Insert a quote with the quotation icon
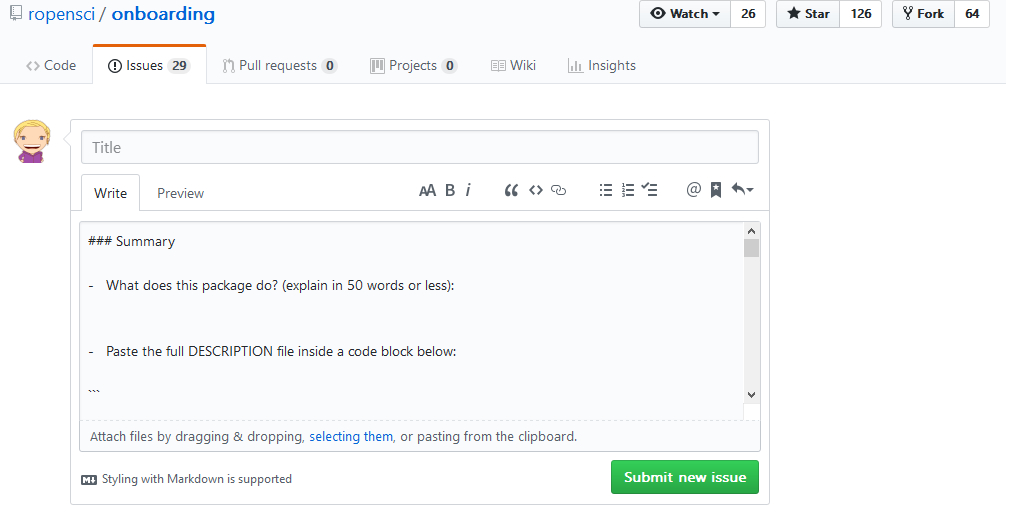The height and width of the screenshot is (526, 1015). tap(511, 190)
